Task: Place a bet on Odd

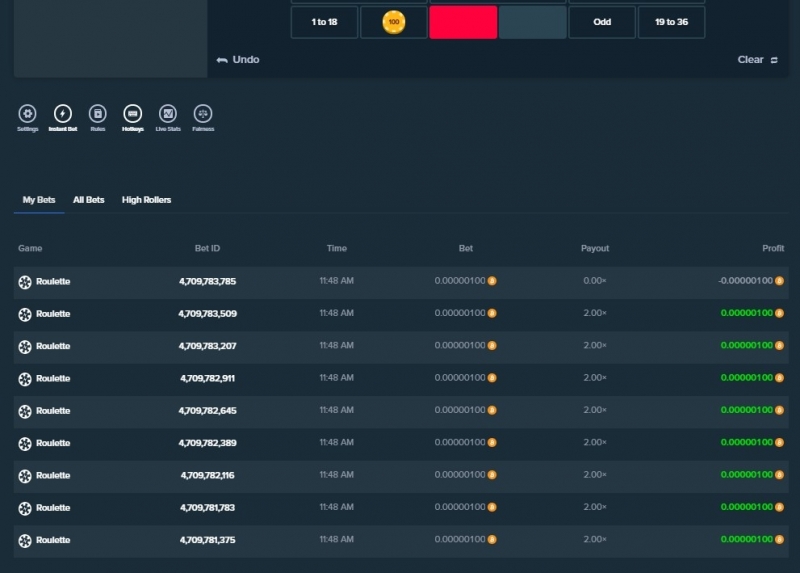Action: coord(602,22)
